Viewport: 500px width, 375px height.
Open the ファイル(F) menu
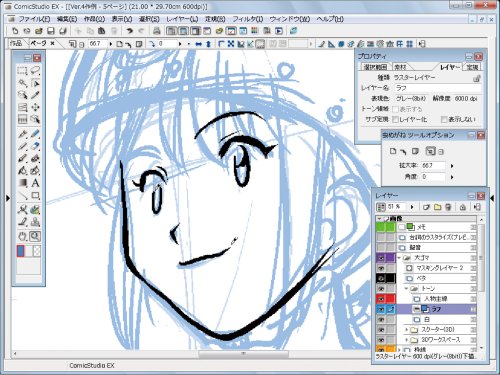tap(34, 19)
